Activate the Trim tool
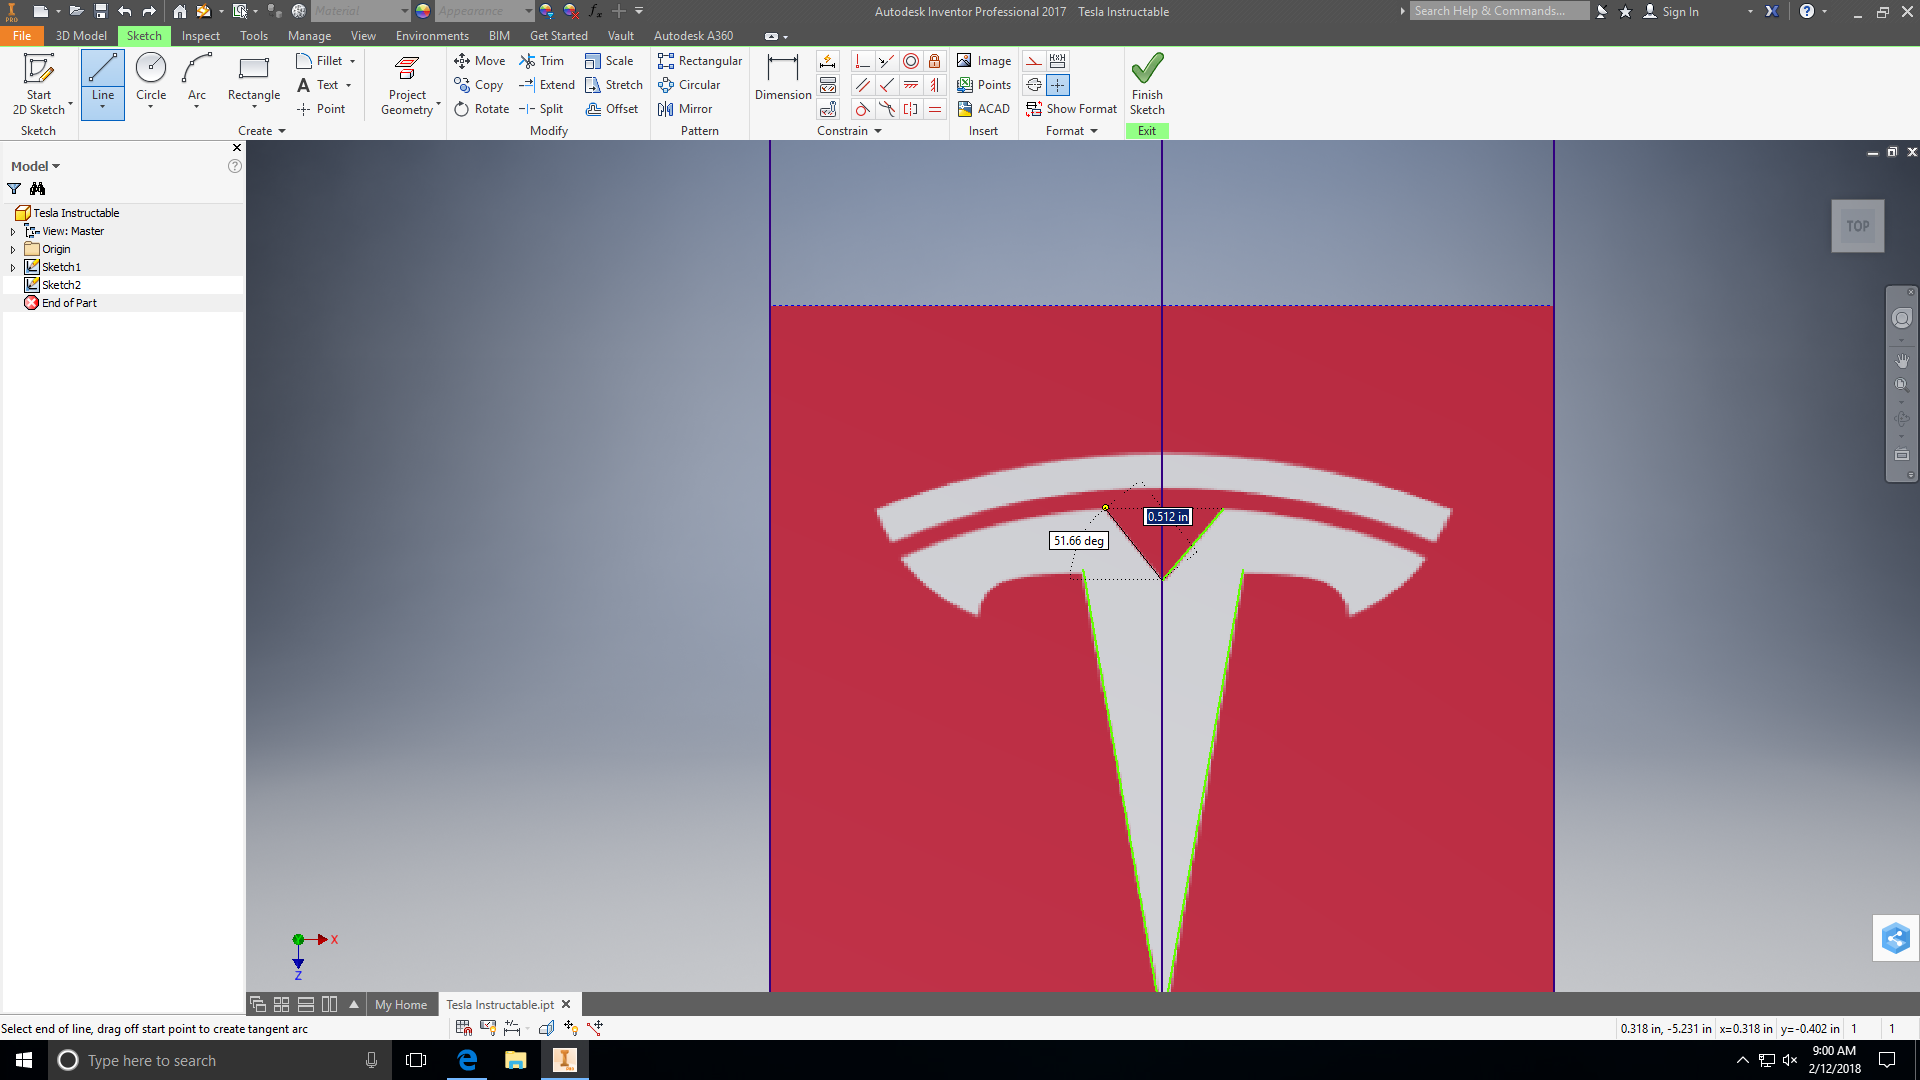The width and height of the screenshot is (1920, 1080). (x=541, y=61)
